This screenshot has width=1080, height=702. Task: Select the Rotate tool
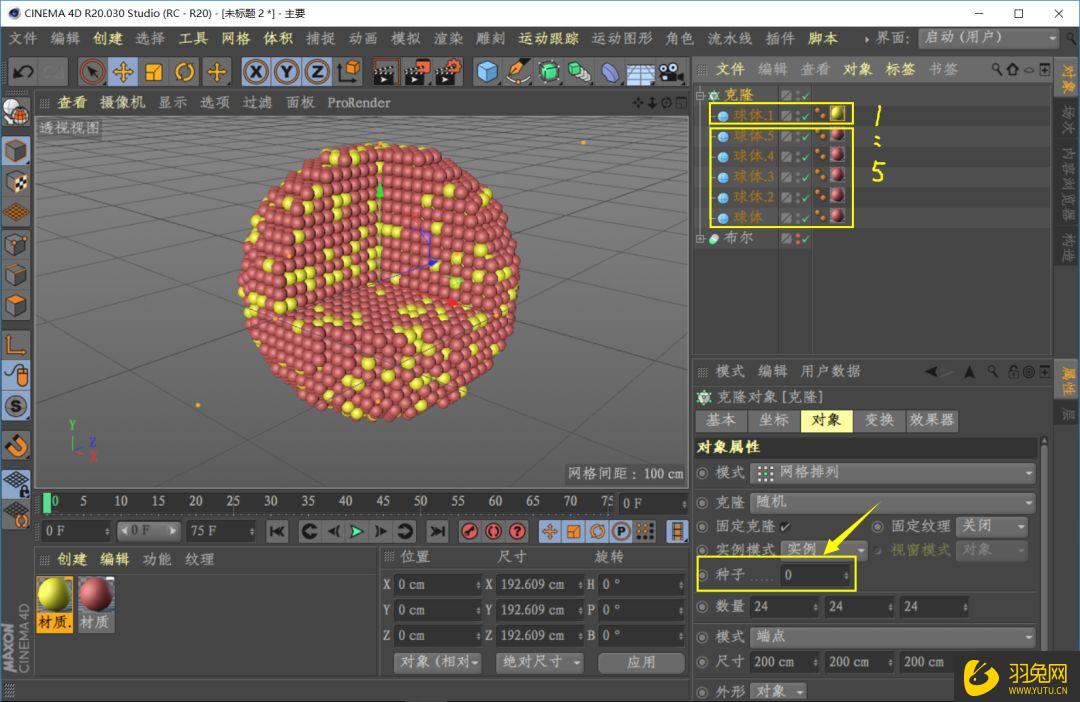(184, 70)
